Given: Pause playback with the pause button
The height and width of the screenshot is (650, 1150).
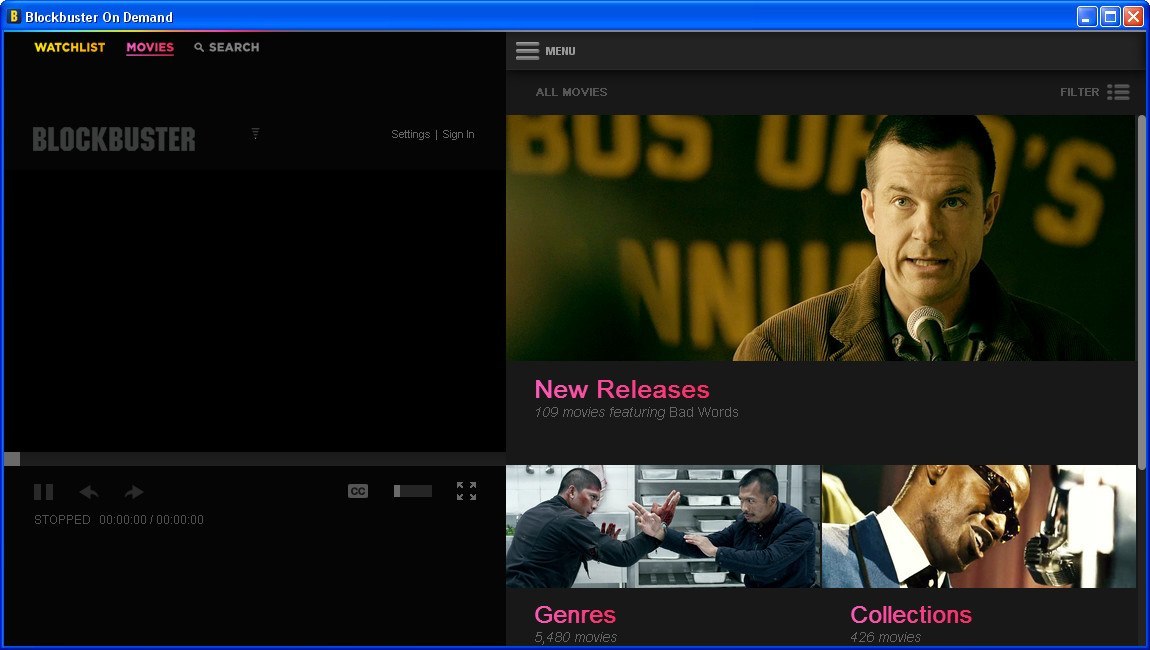Looking at the screenshot, I should [x=43, y=492].
